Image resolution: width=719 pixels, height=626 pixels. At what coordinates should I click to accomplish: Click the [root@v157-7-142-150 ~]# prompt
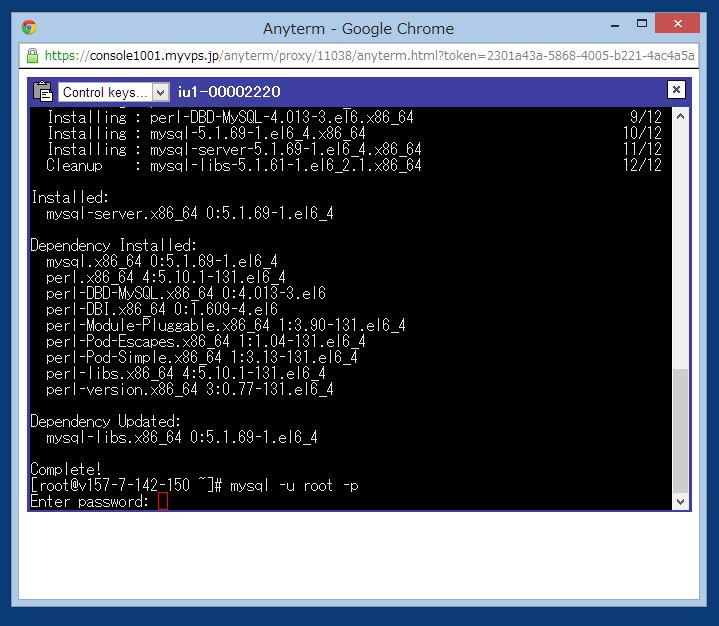tap(126, 485)
